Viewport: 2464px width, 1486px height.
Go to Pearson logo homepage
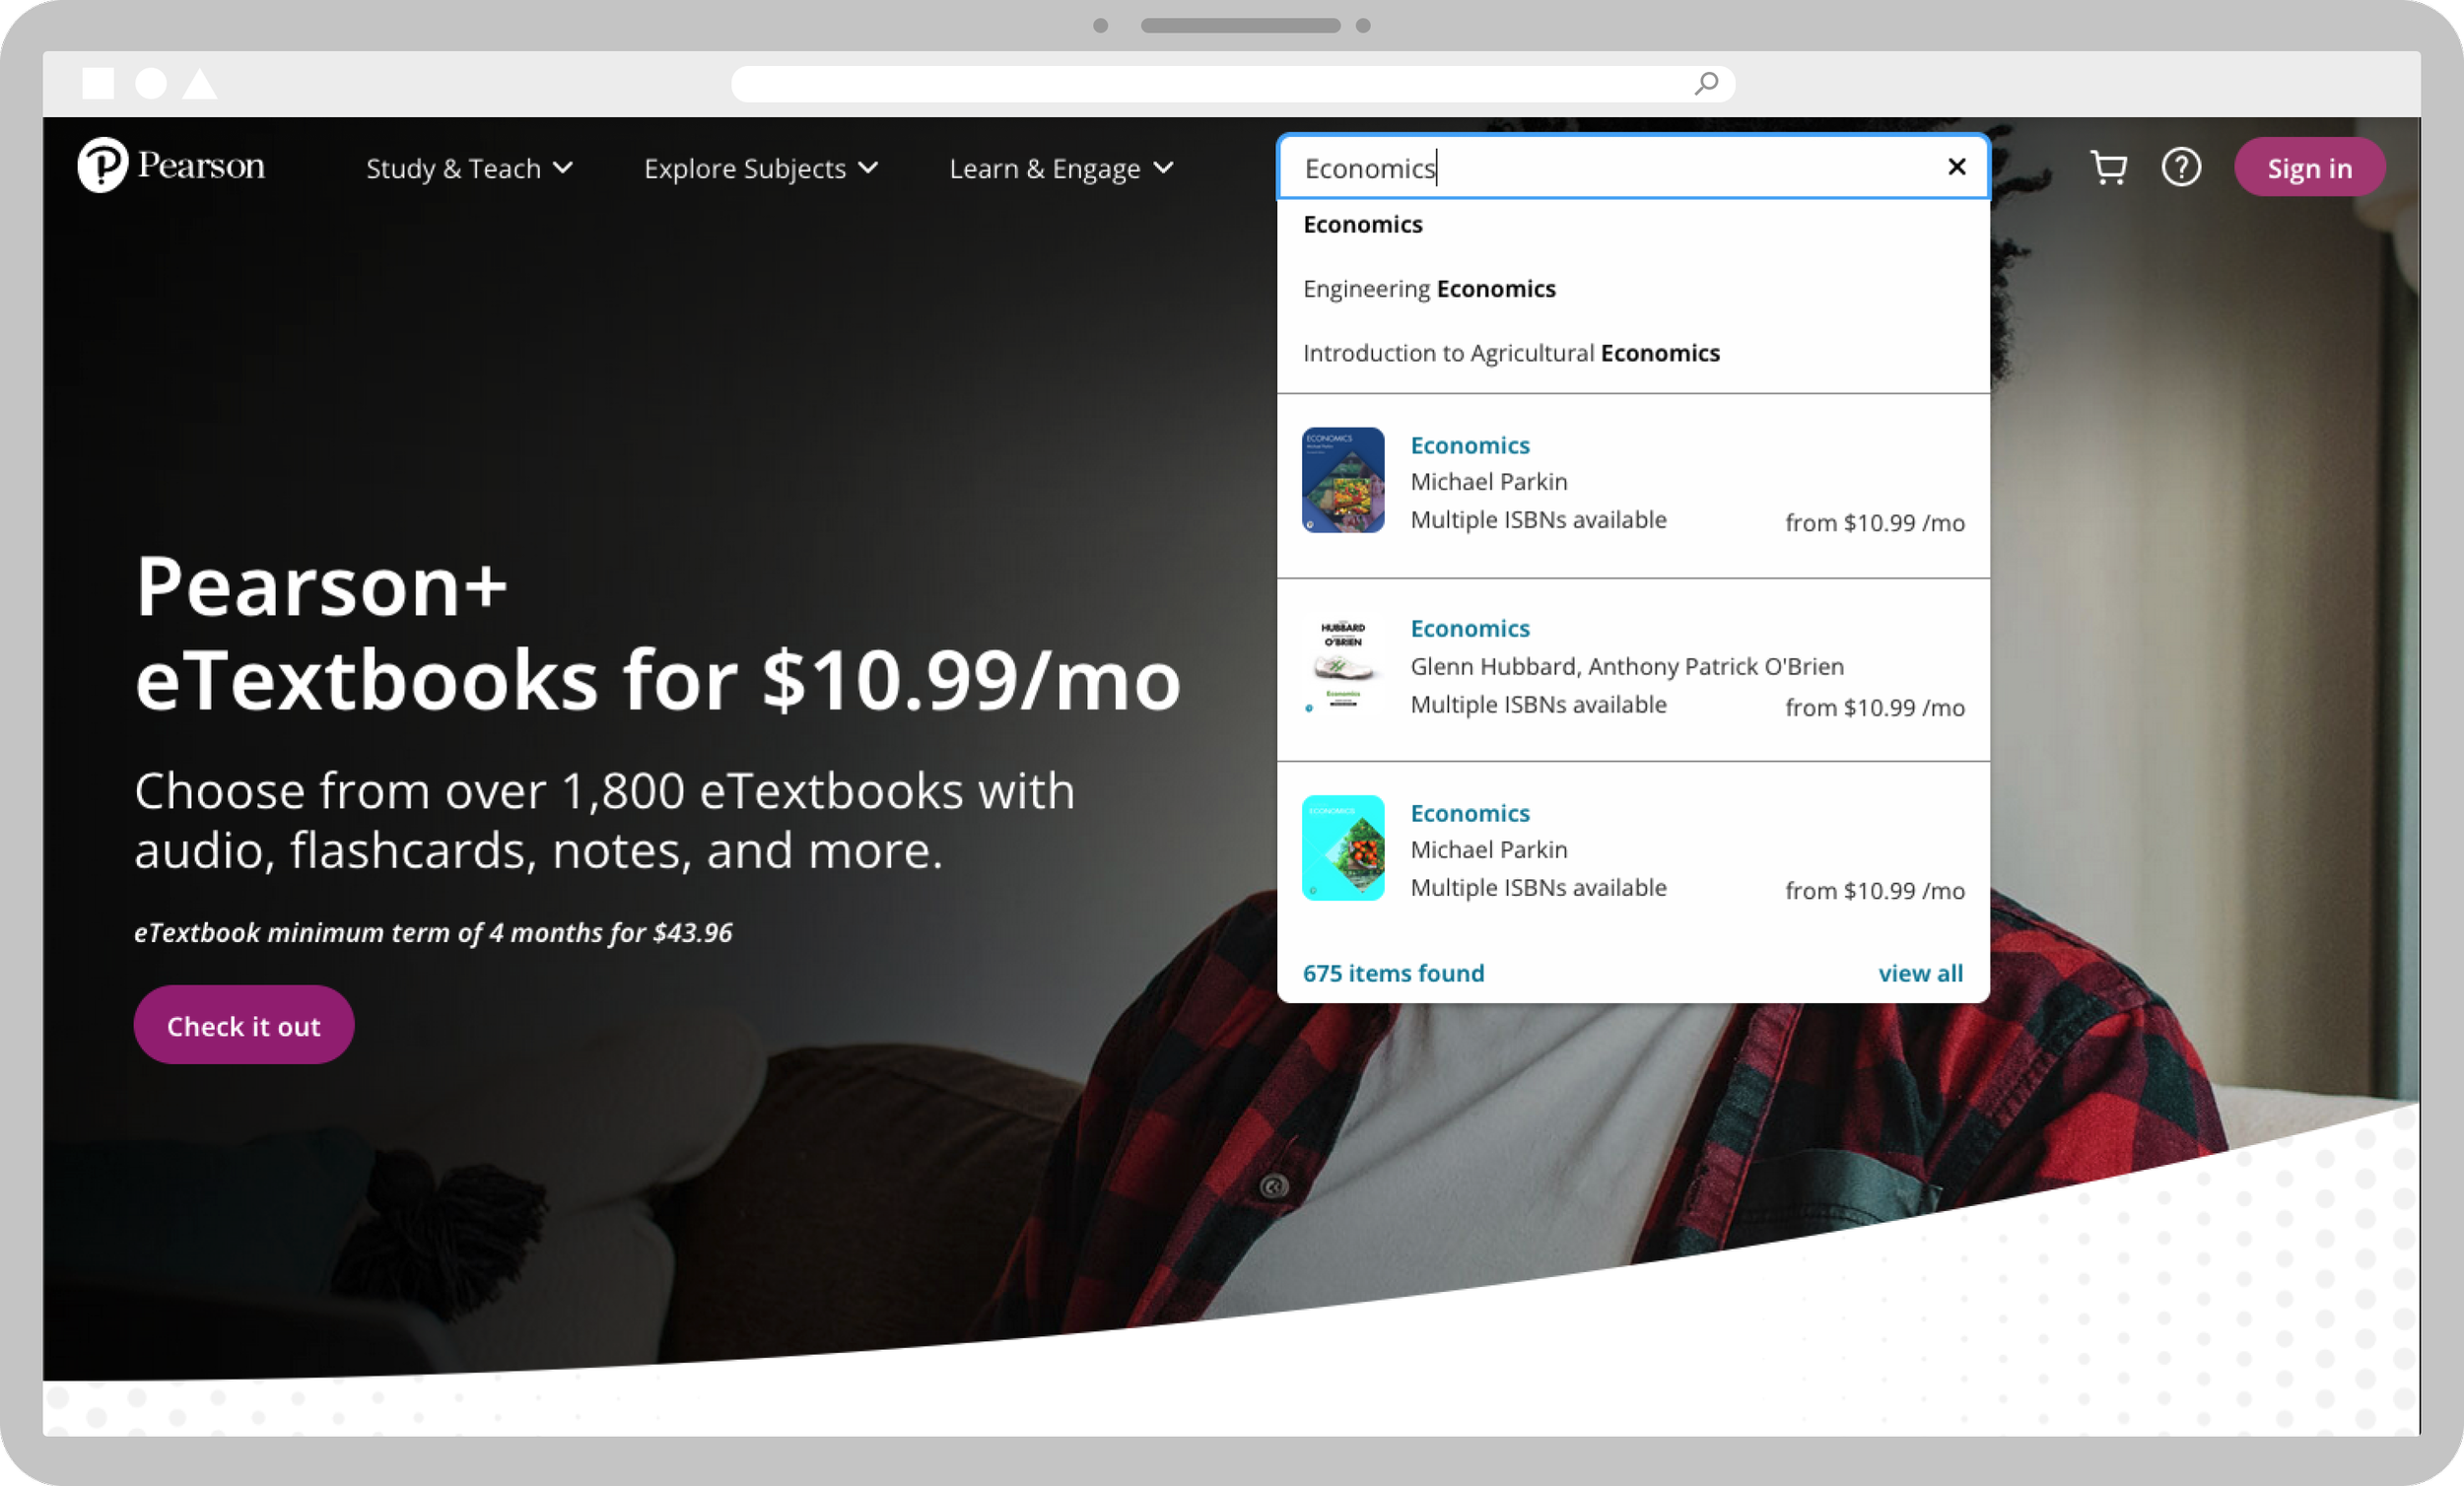(171, 165)
